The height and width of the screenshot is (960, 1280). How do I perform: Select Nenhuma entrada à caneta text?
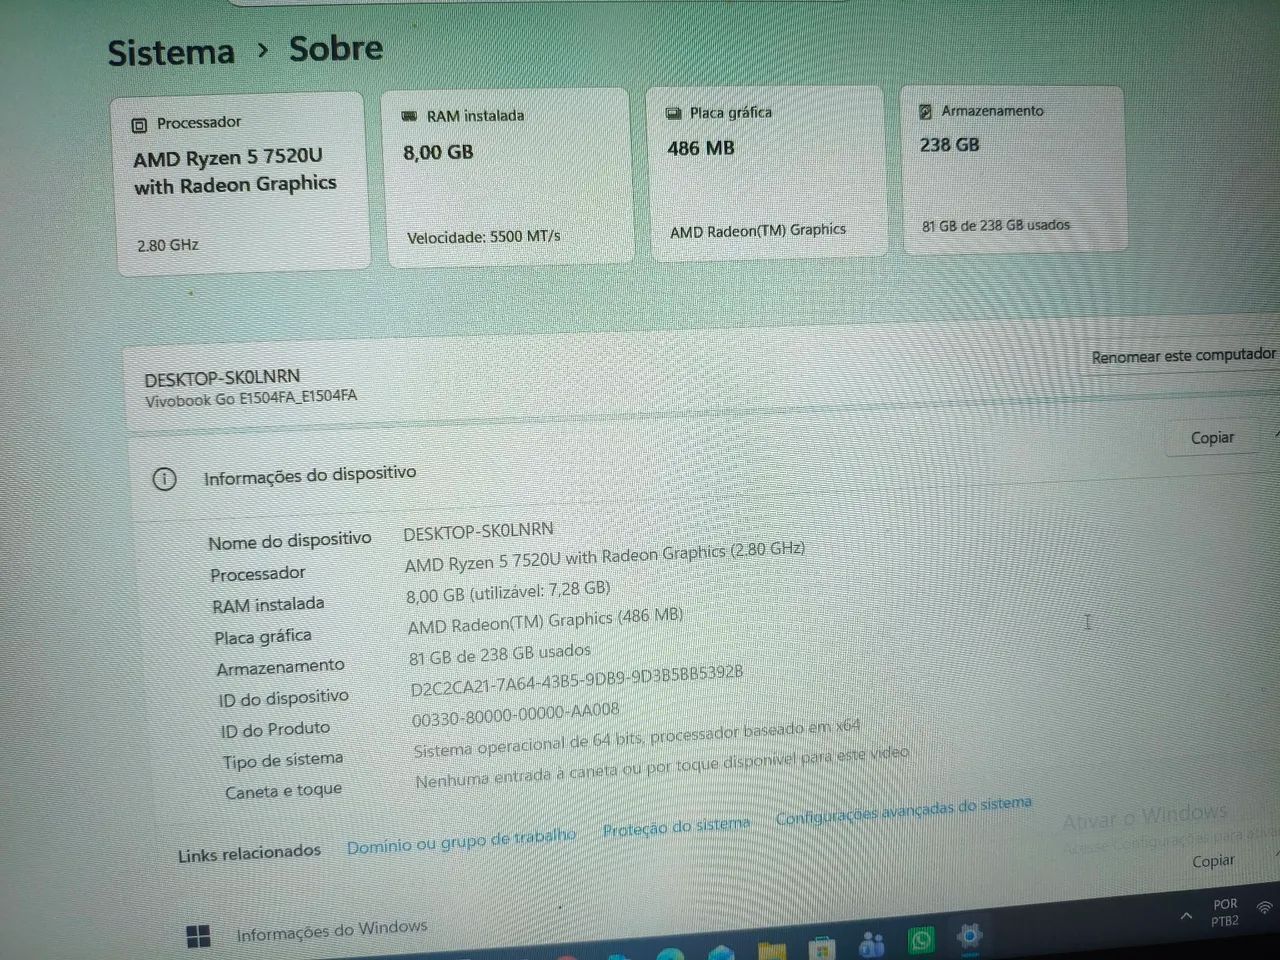662,765
